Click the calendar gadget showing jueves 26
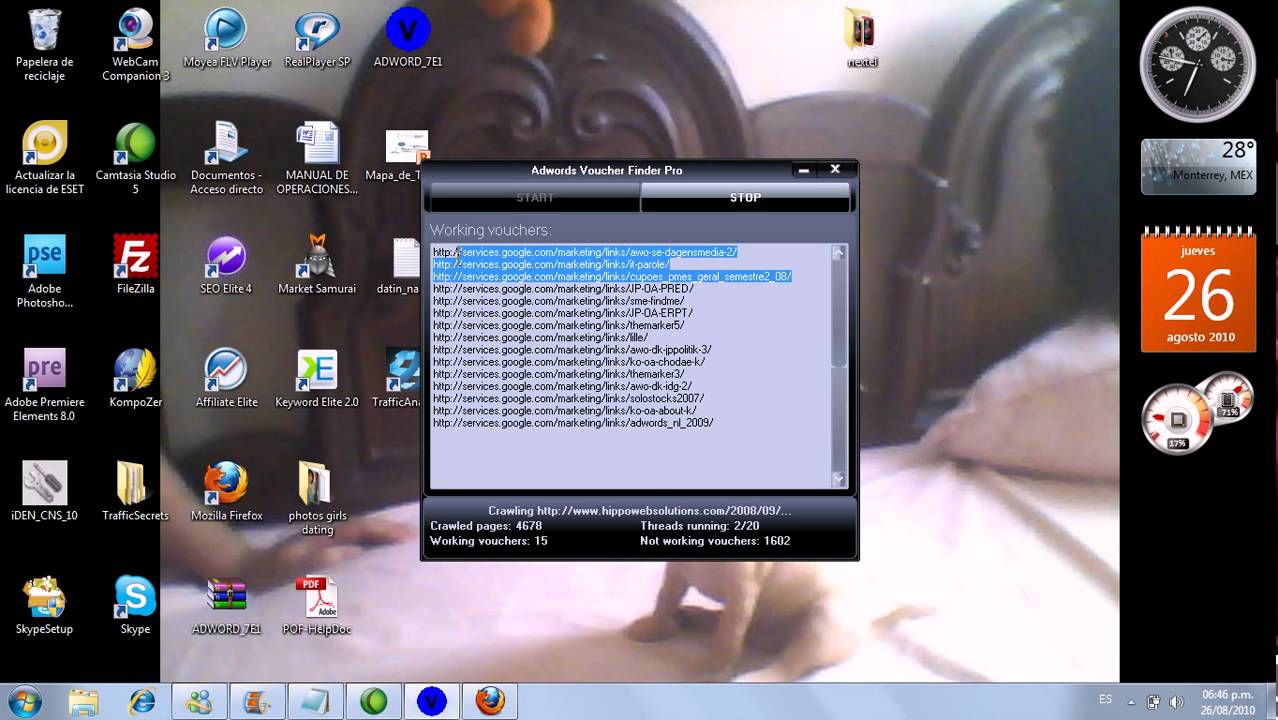Screen dimensions: 1278x720 (1198, 289)
